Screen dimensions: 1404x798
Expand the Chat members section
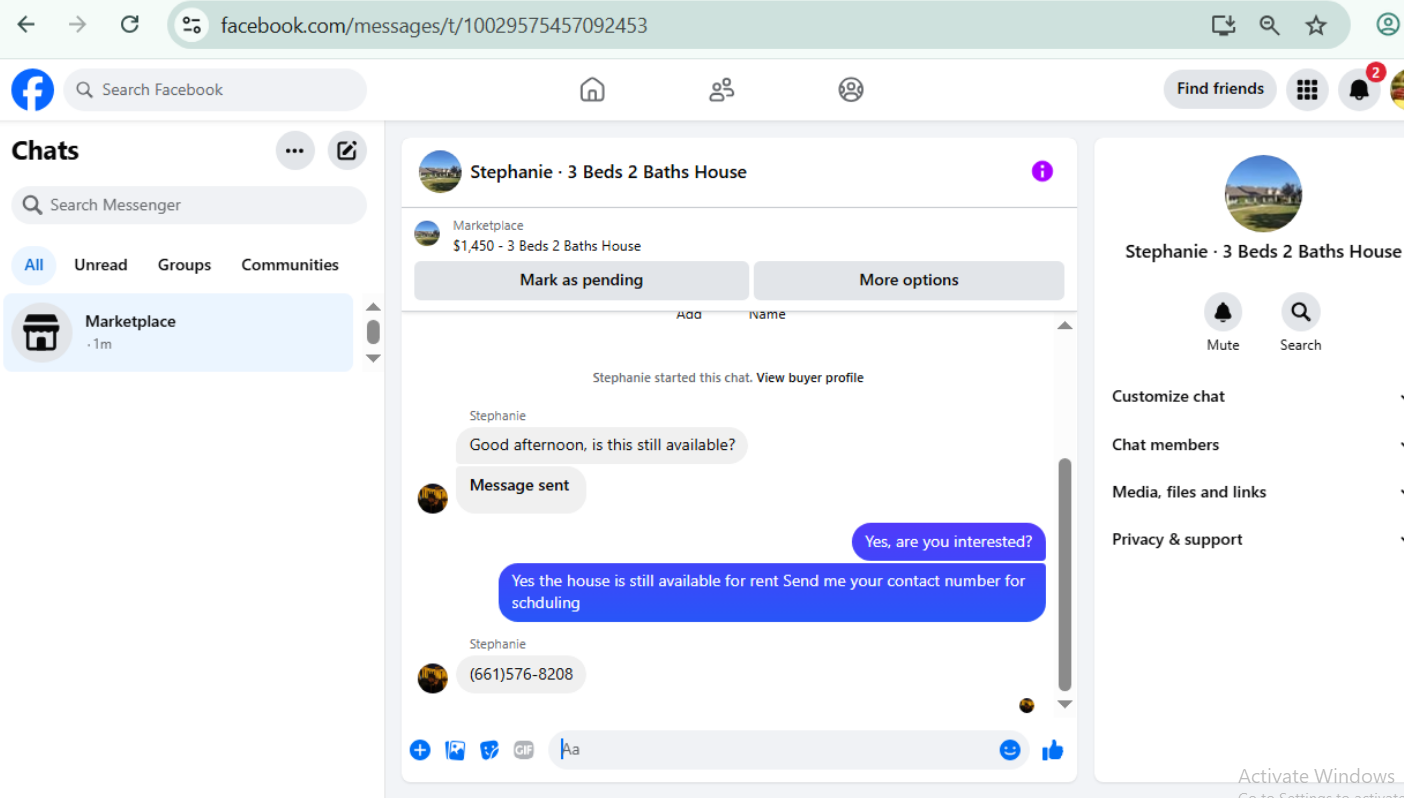[1257, 444]
